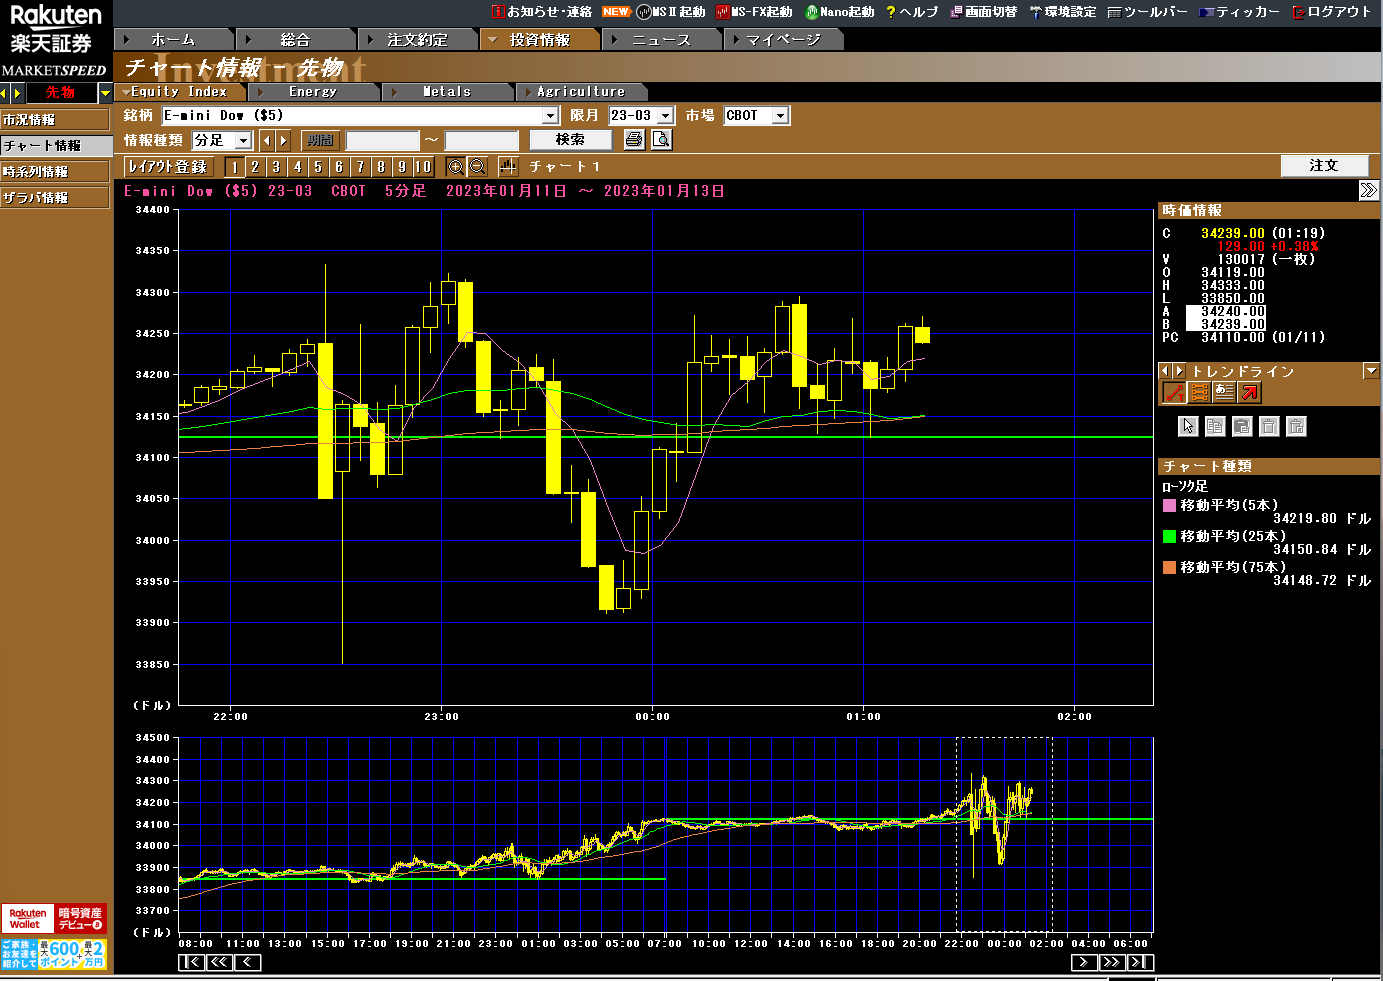The height and width of the screenshot is (981, 1383).
Task: Open the ニュース tab
Action: coord(661,40)
